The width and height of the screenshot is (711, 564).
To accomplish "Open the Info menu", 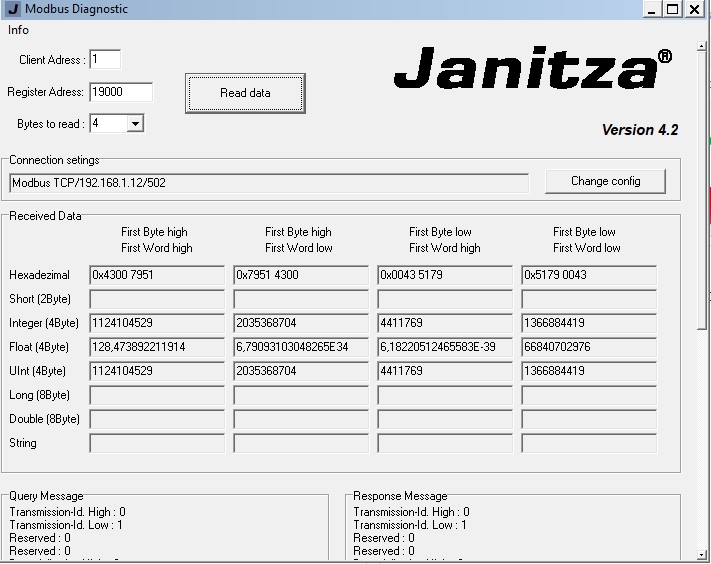I will pyautogui.click(x=19, y=30).
